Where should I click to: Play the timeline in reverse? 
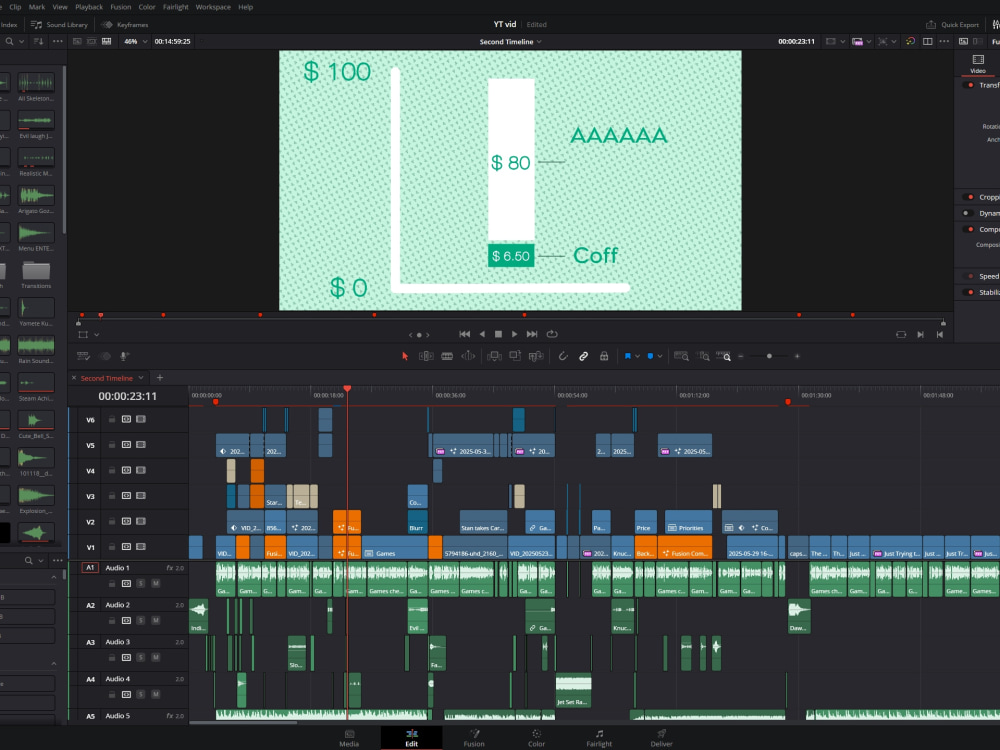pos(482,334)
